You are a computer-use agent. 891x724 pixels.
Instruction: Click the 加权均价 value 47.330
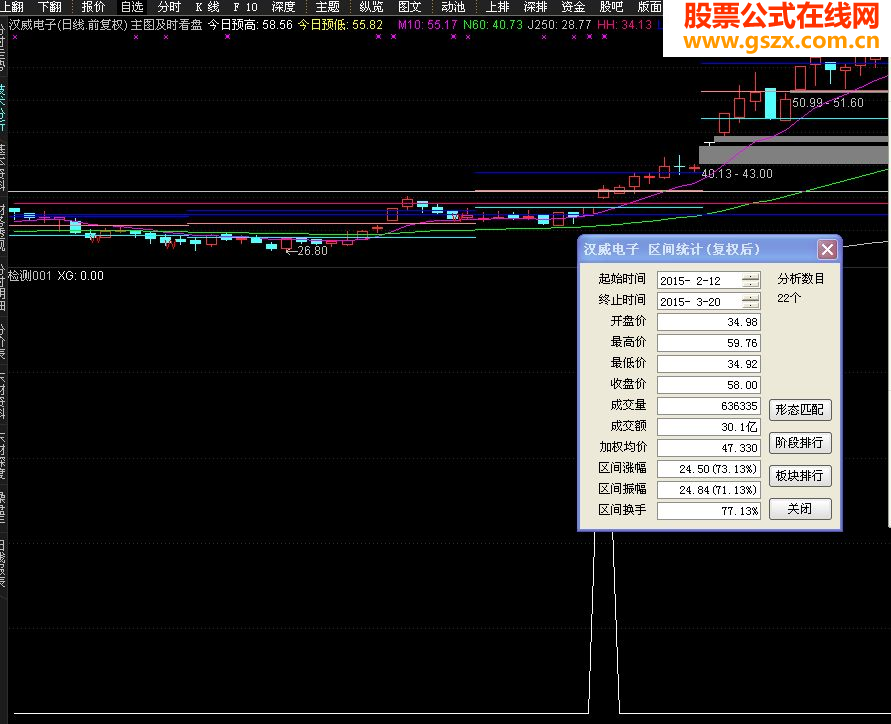coord(709,448)
